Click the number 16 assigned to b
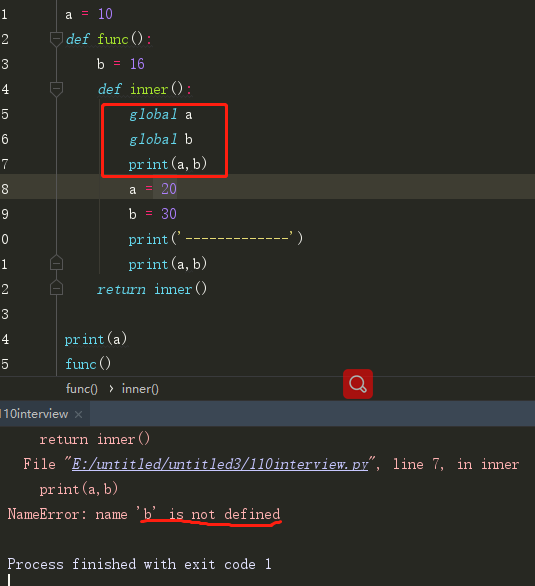The width and height of the screenshot is (535, 586). coord(137,64)
